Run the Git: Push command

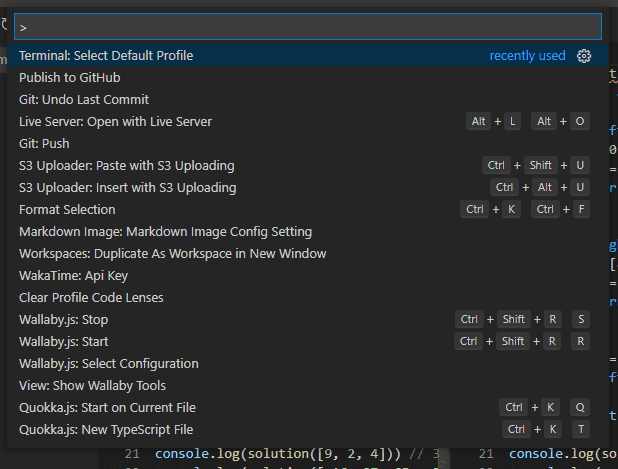pos(308,143)
